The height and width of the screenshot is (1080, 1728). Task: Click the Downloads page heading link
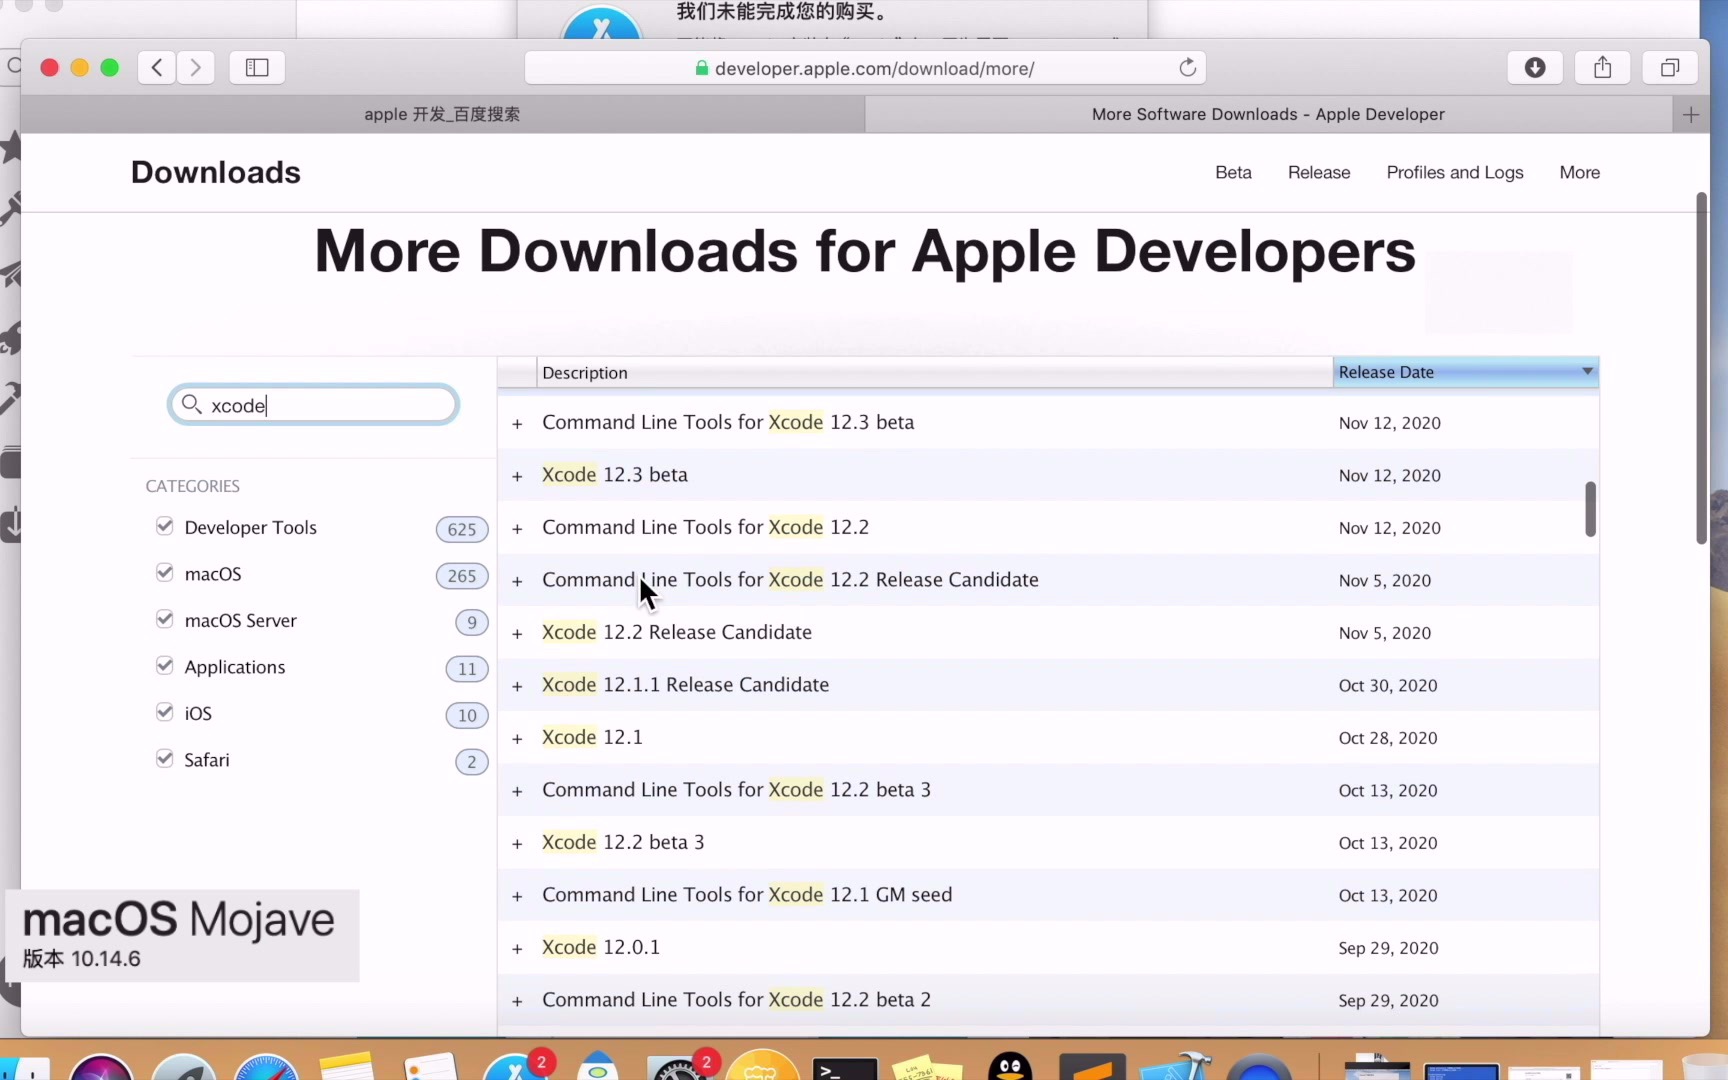[216, 172]
